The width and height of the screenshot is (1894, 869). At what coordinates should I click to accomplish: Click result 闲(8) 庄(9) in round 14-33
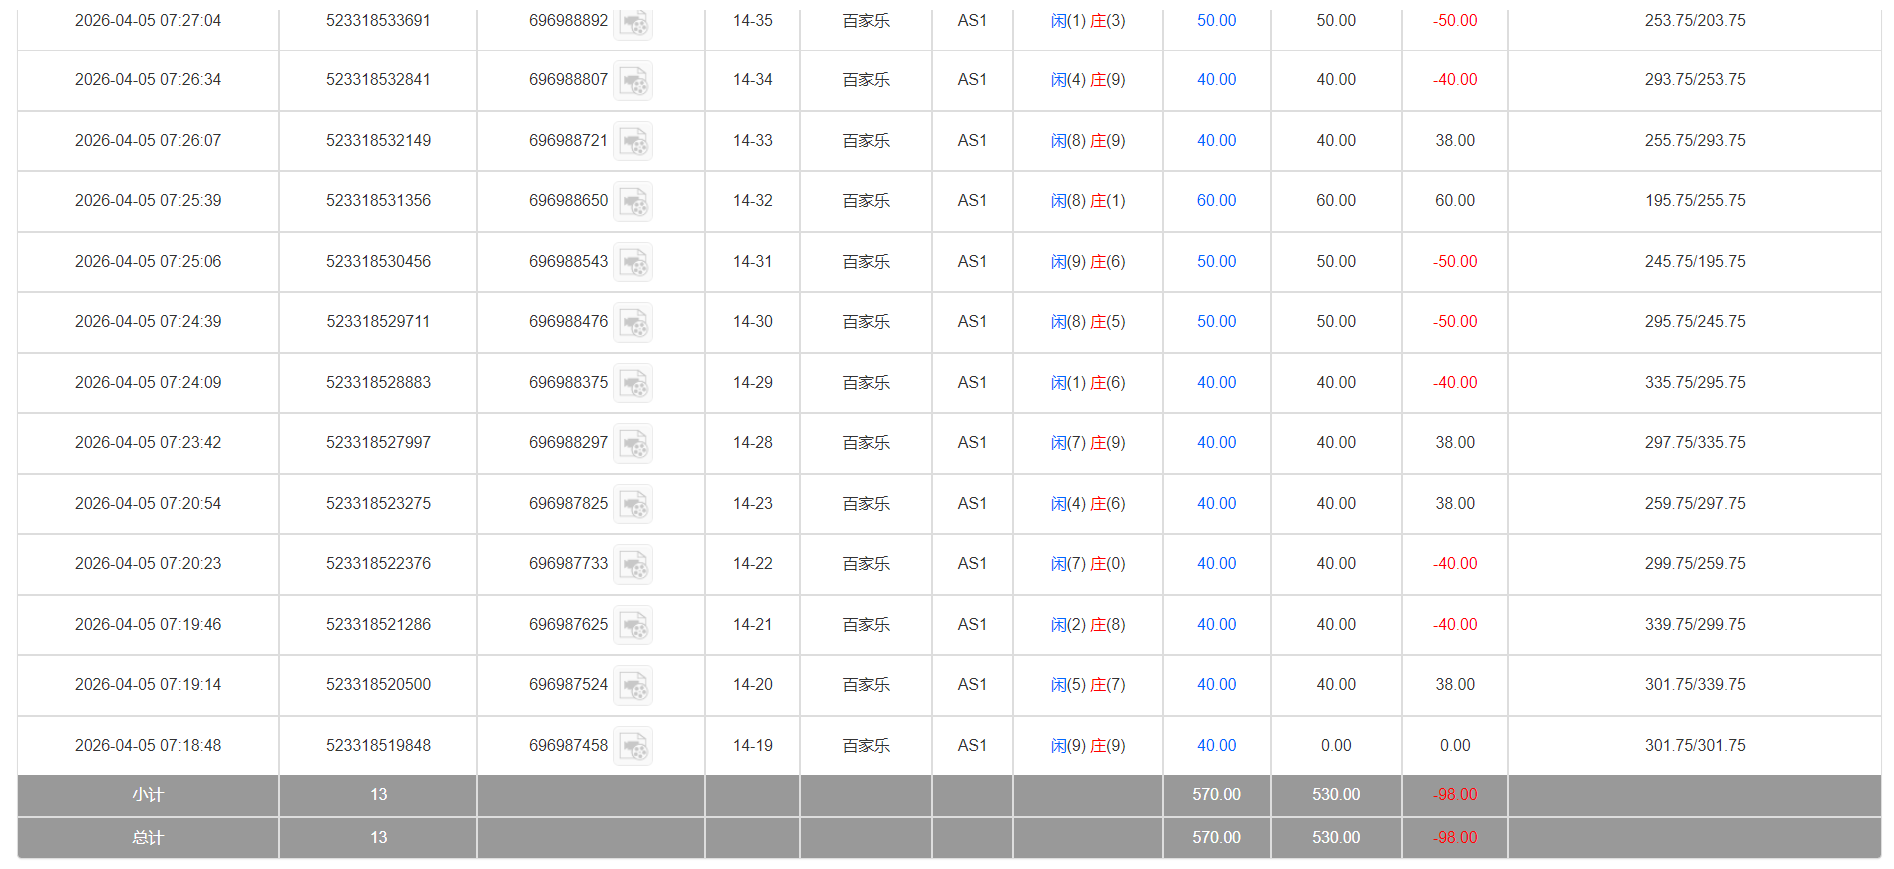click(x=1088, y=141)
